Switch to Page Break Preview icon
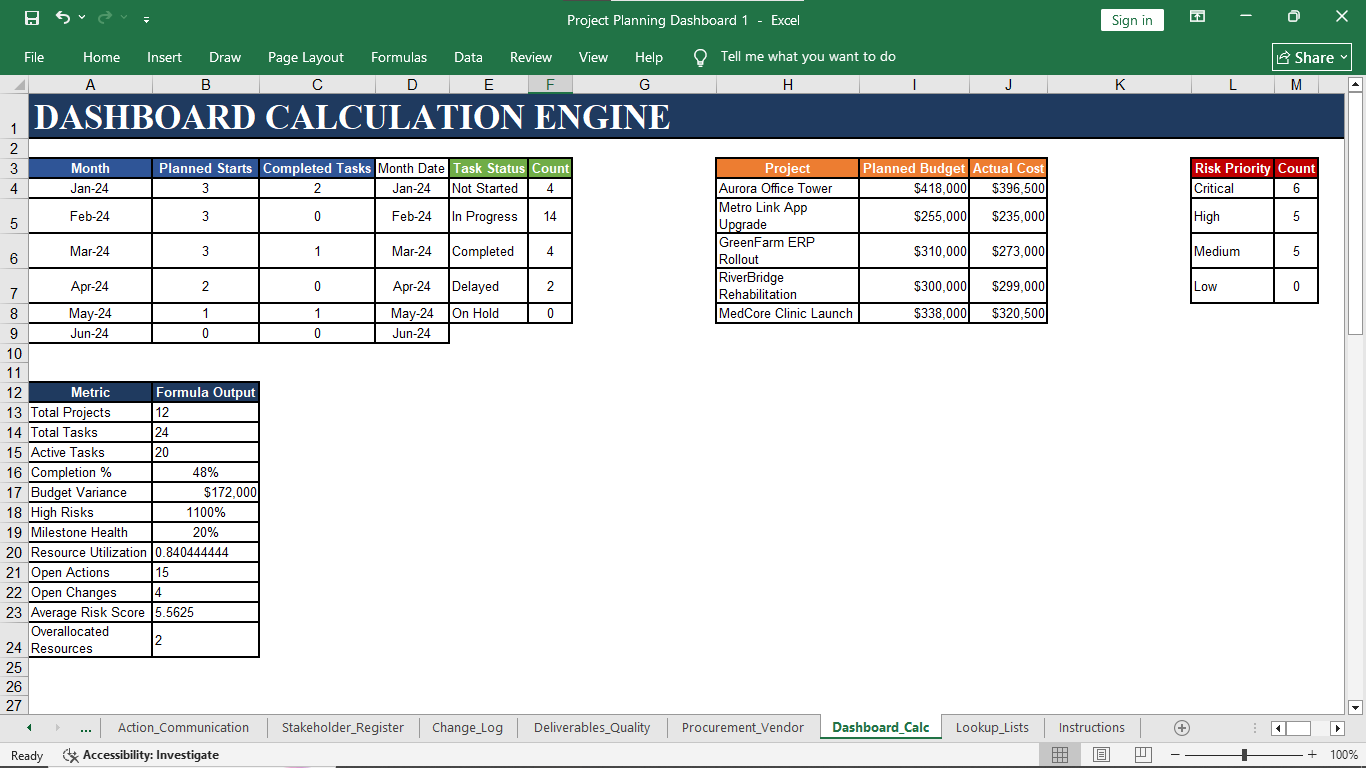The image size is (1366, 768). click(1143, 755)
